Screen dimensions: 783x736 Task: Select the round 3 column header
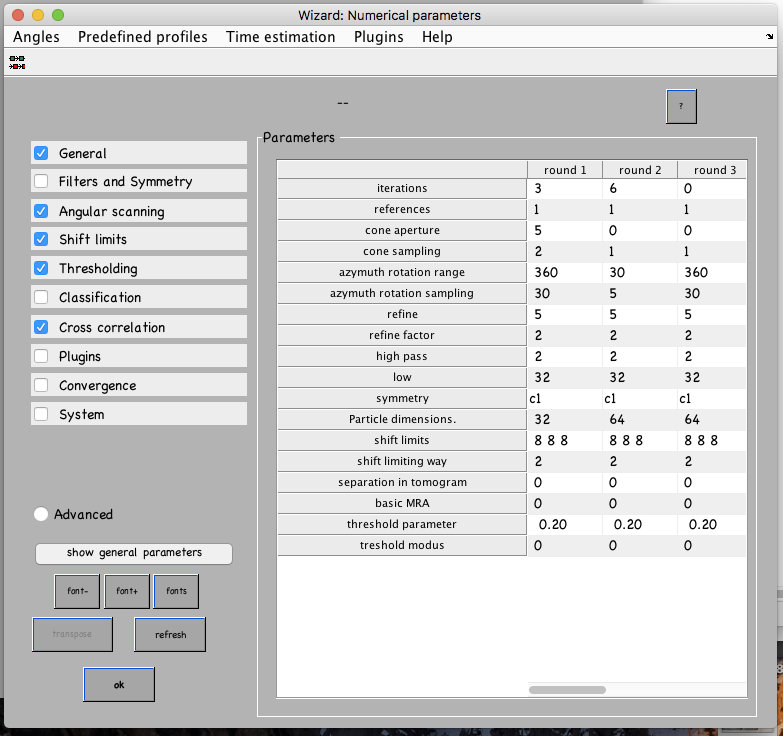tap(712, 170)
